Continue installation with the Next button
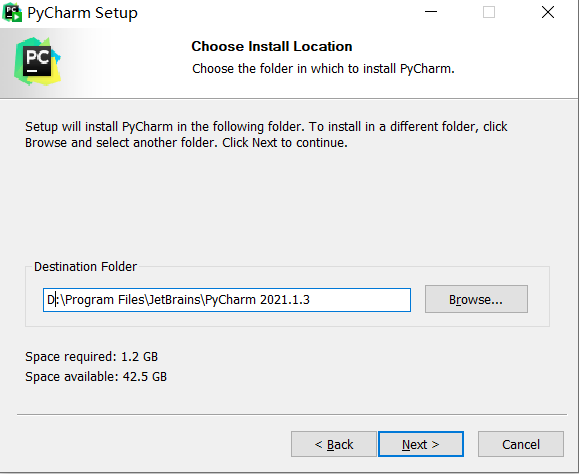The width and height of the screenshot is (579, 474). [x=421, y=444]
